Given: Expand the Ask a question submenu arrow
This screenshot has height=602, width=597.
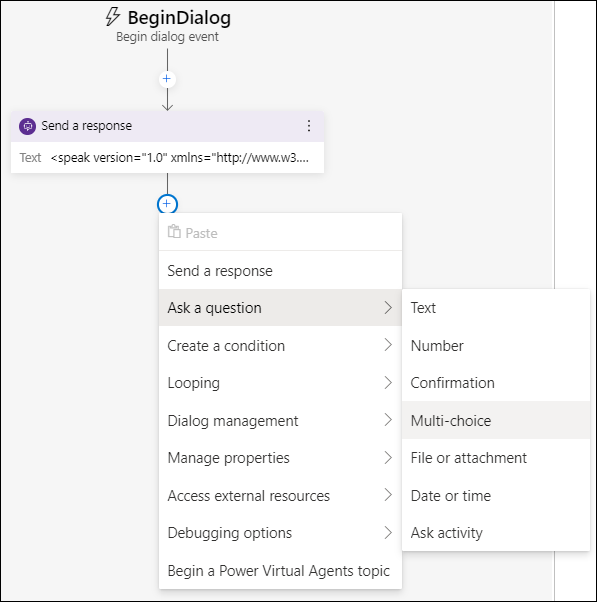Looking at the screenshot, I should point(388,308).
